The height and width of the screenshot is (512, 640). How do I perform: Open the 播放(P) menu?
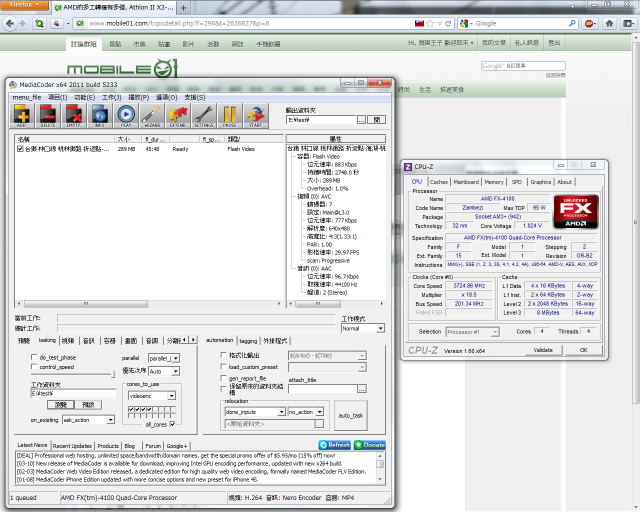point(138,97)
